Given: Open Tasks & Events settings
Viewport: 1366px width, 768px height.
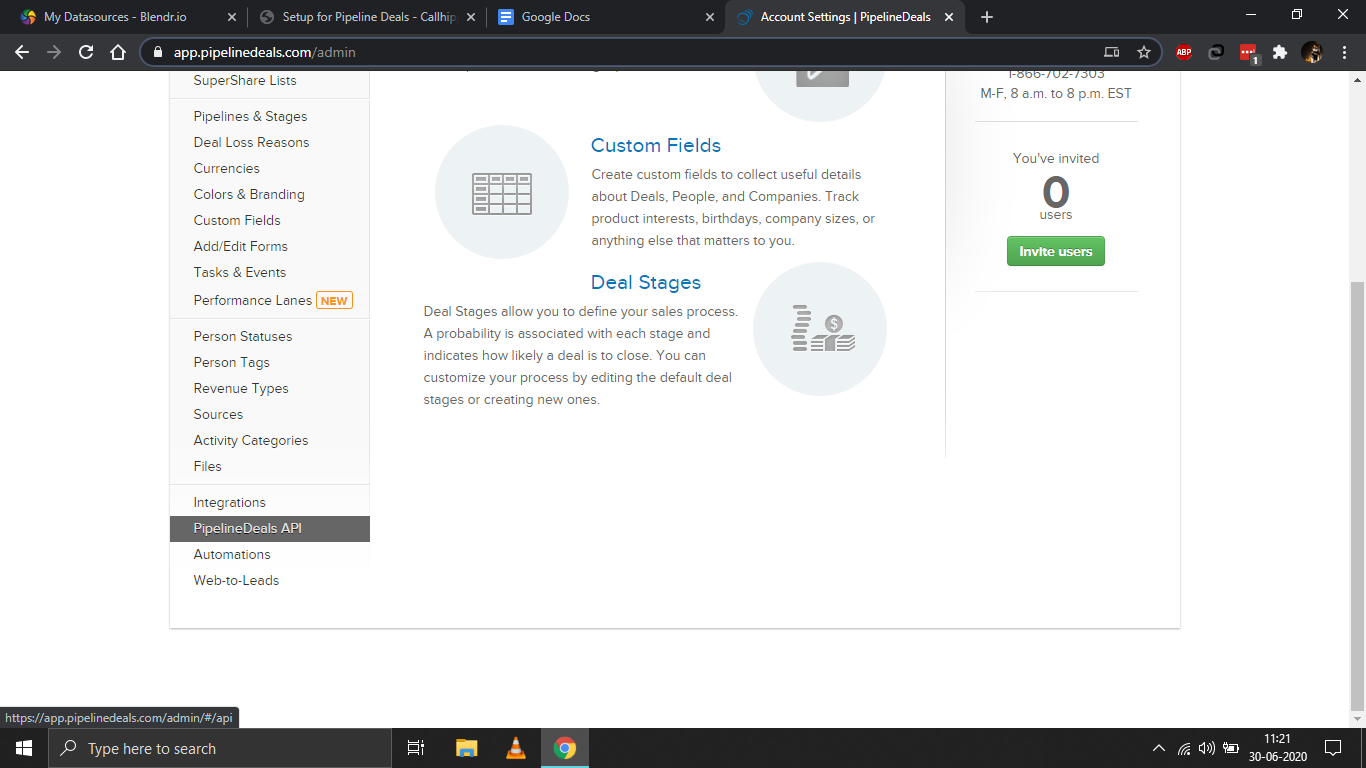Looking at the screenshot, I should click(x=239, y=272).
